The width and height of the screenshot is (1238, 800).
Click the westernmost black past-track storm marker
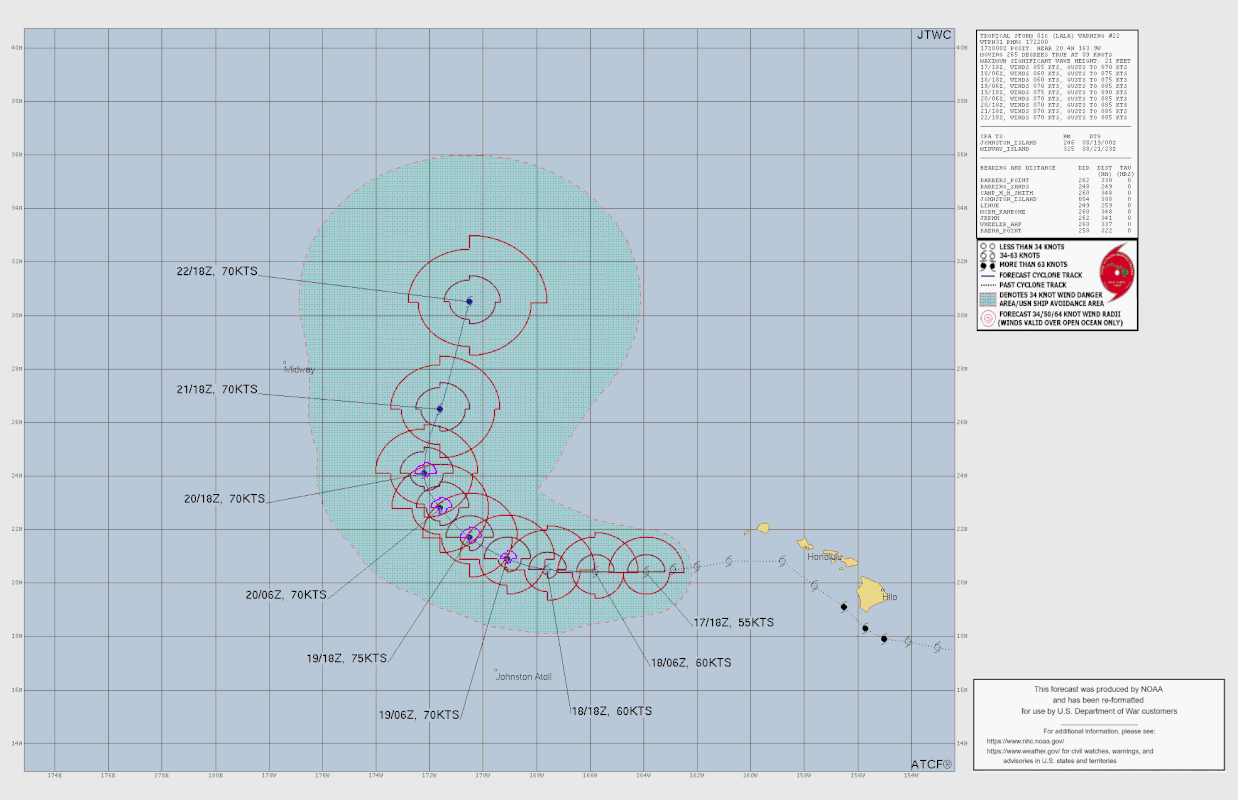[844, 607]
